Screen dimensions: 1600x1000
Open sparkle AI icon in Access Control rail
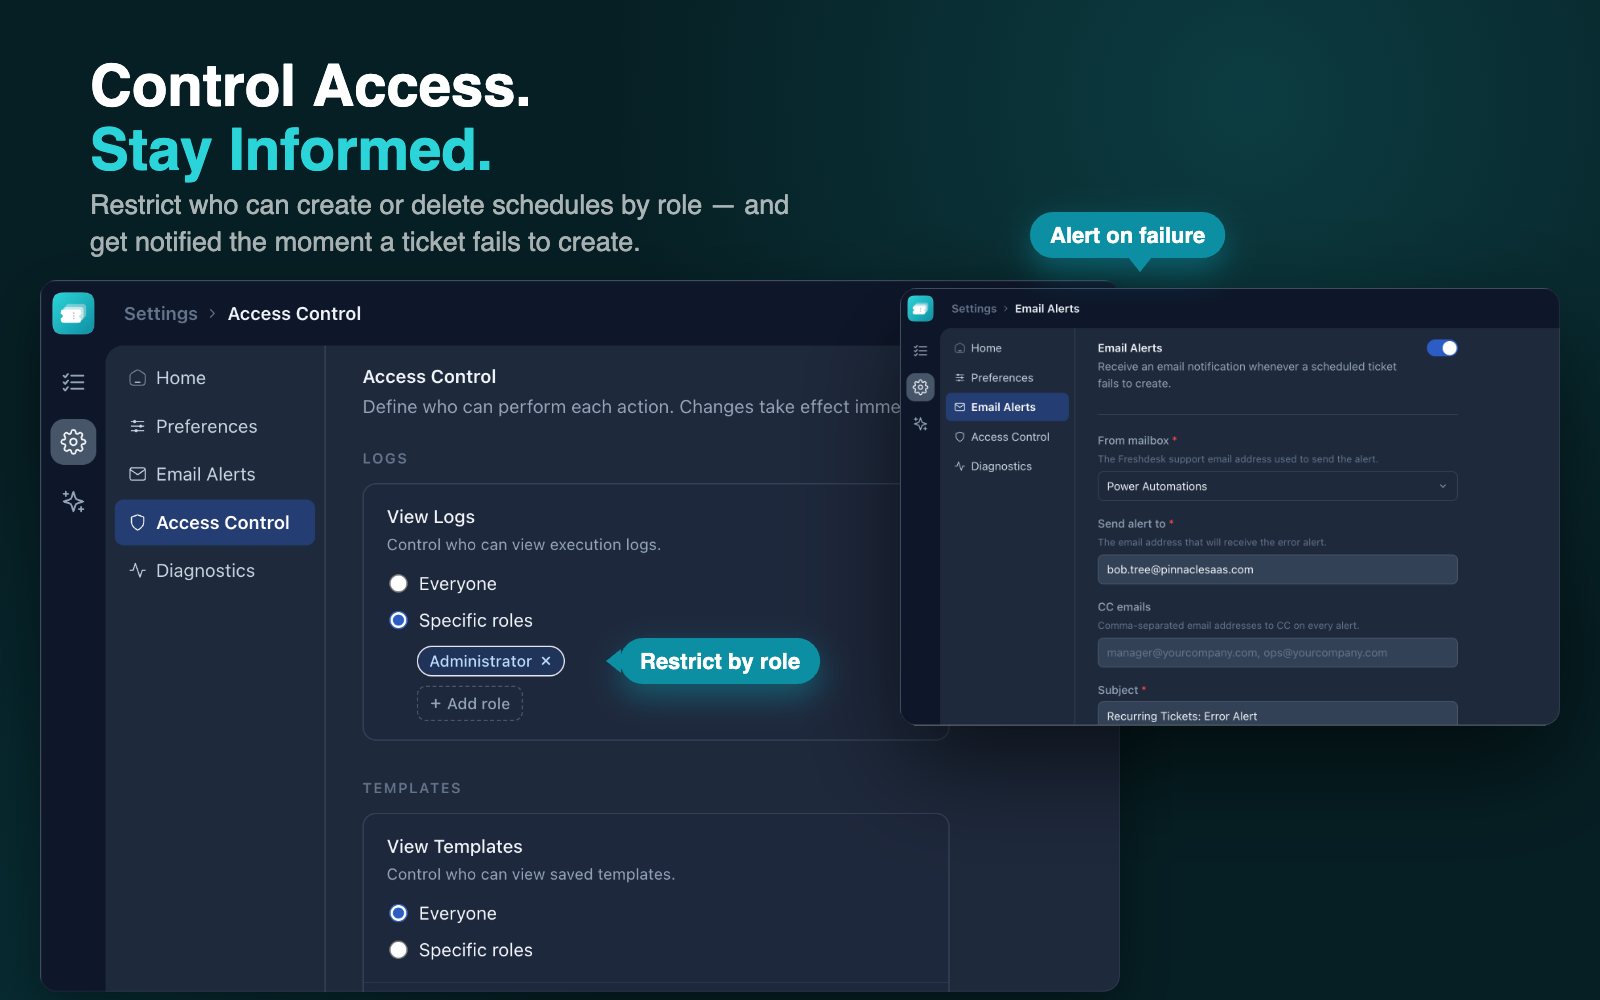73,501
